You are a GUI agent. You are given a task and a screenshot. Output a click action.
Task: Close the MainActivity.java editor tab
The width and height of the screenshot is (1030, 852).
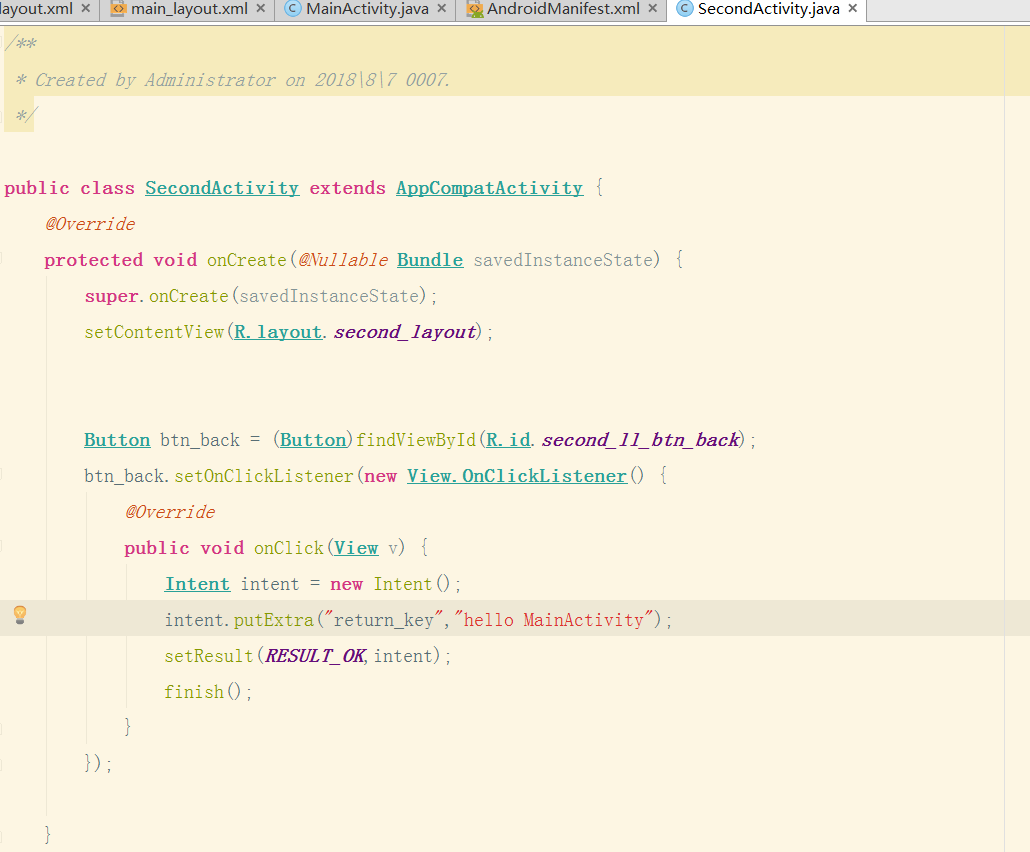click(442, 9)
